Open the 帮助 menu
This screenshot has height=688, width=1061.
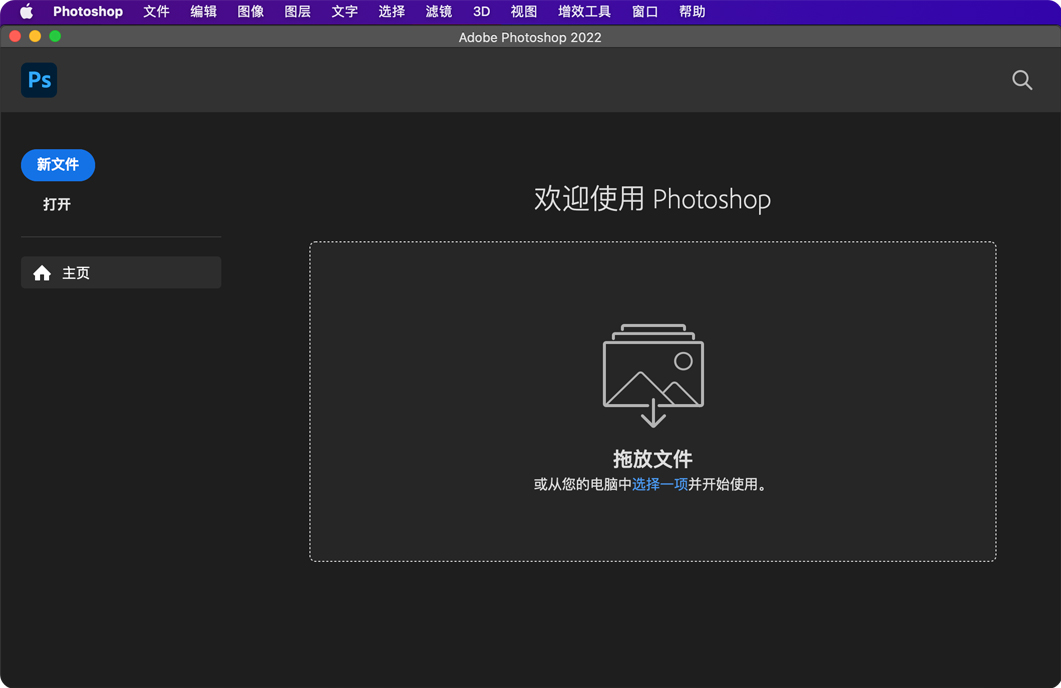[692, 11]
